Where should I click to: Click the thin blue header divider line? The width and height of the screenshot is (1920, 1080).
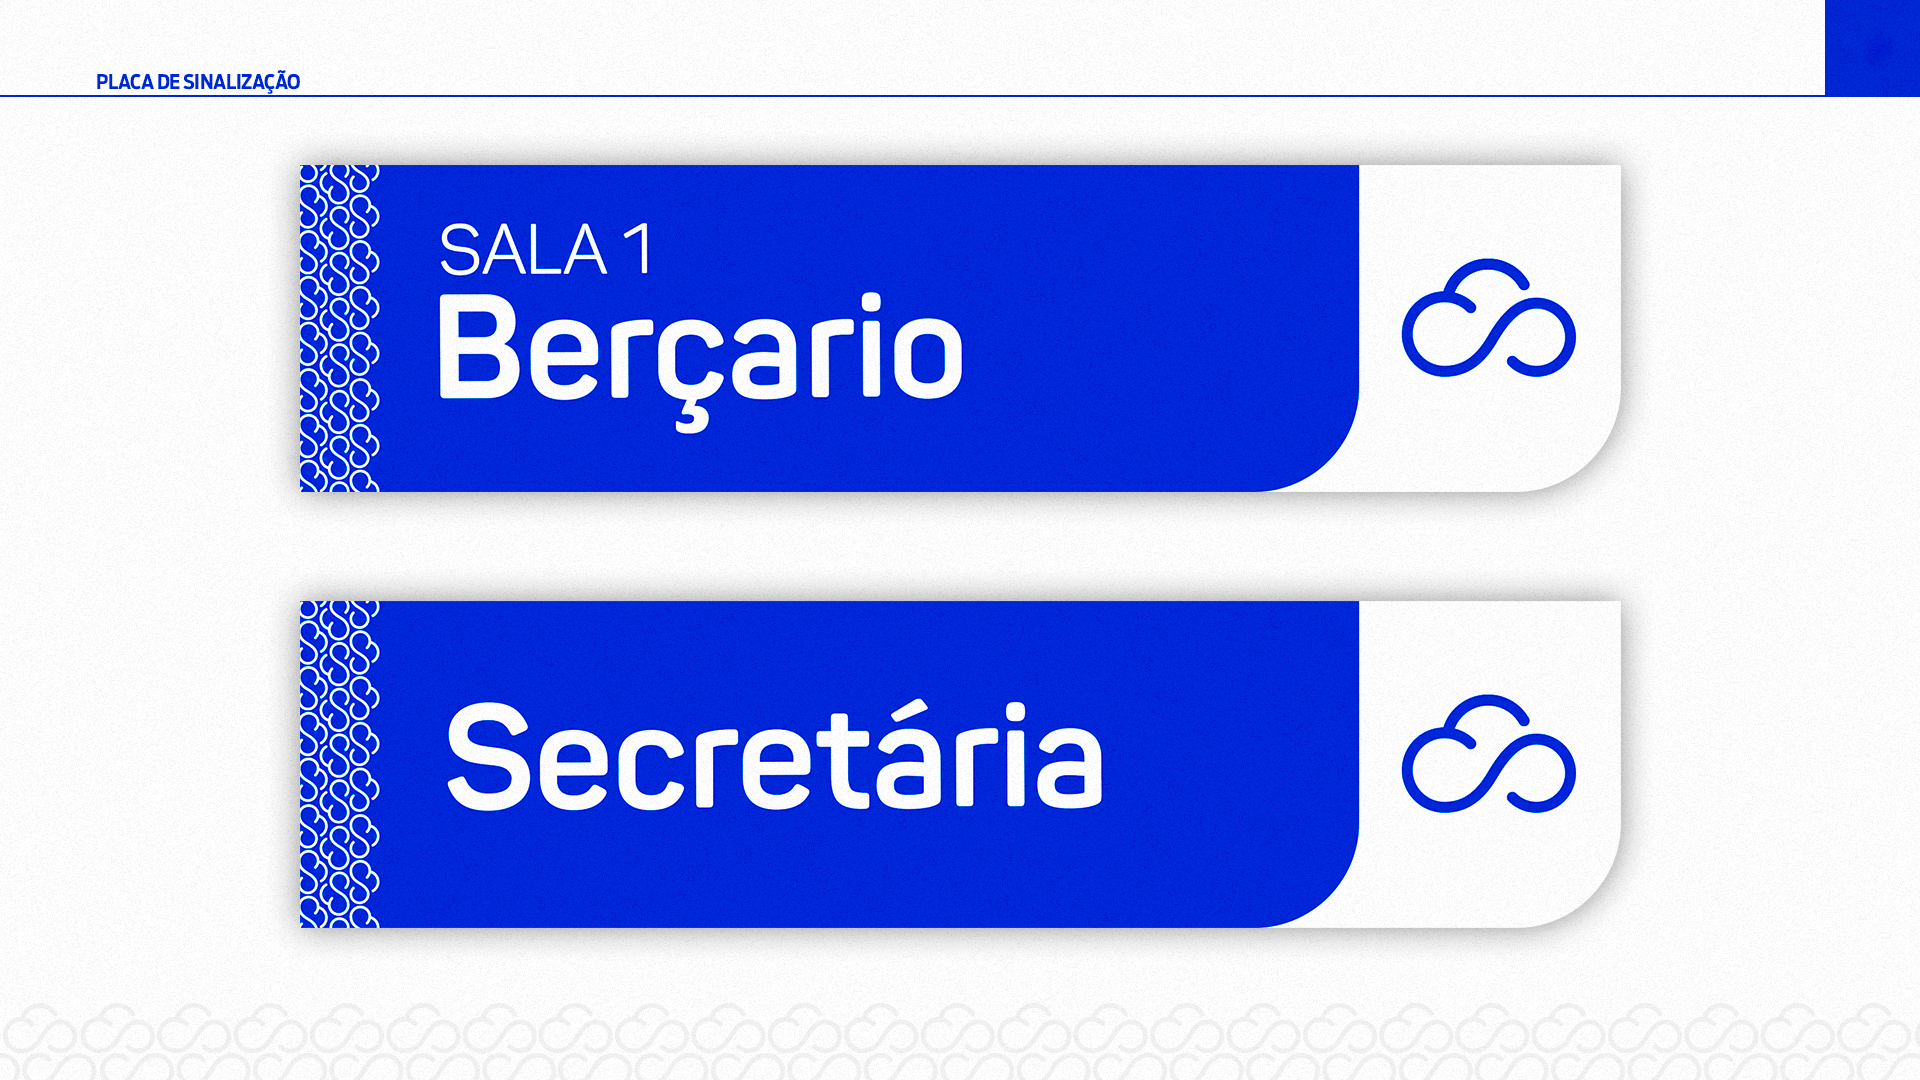(x=912, y=96)
